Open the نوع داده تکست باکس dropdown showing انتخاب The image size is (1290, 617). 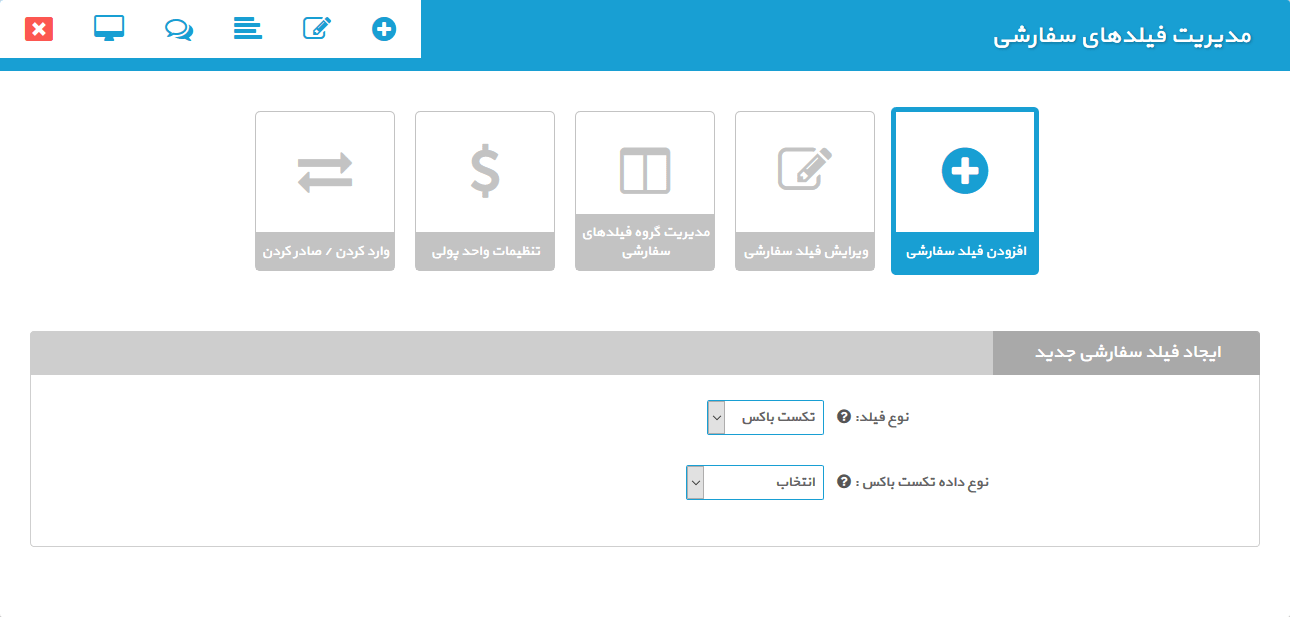[754, 482]
